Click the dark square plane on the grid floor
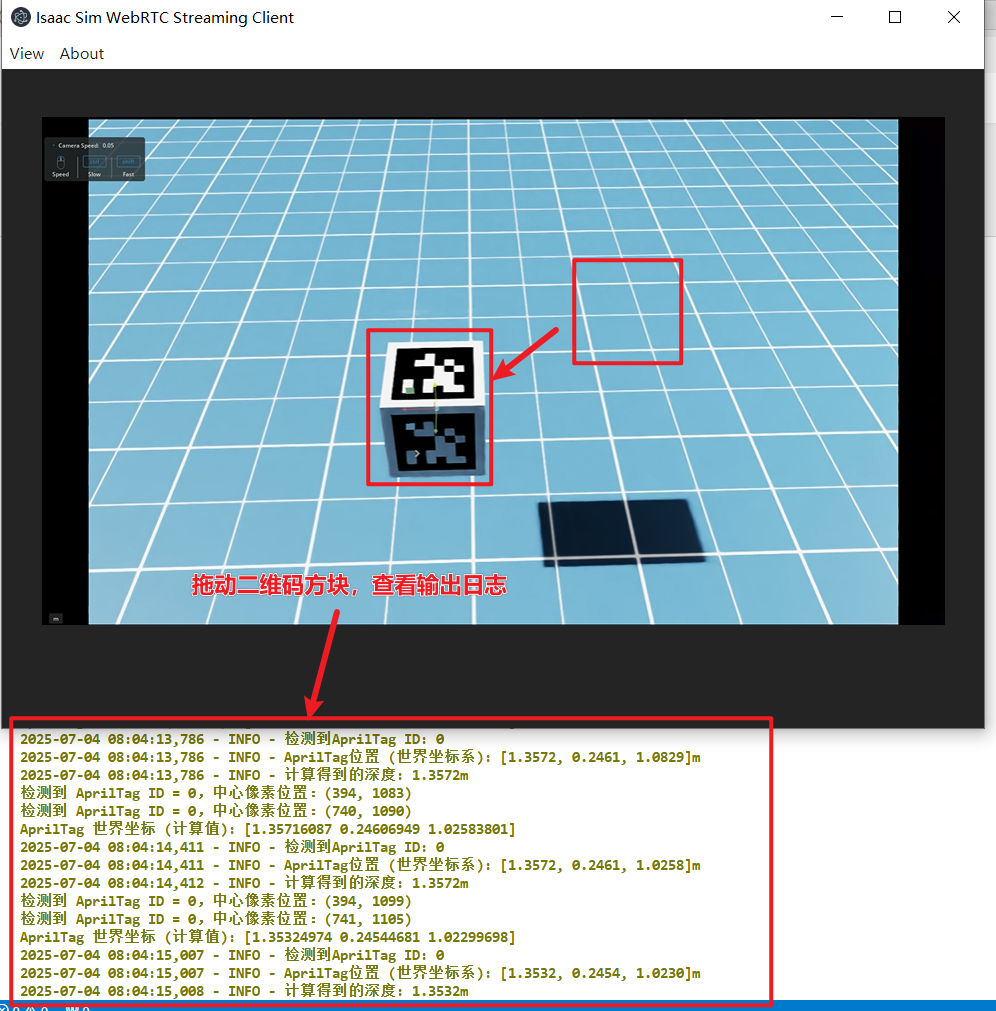Screen dimensions: 996x1011 [x=621, y=531]
